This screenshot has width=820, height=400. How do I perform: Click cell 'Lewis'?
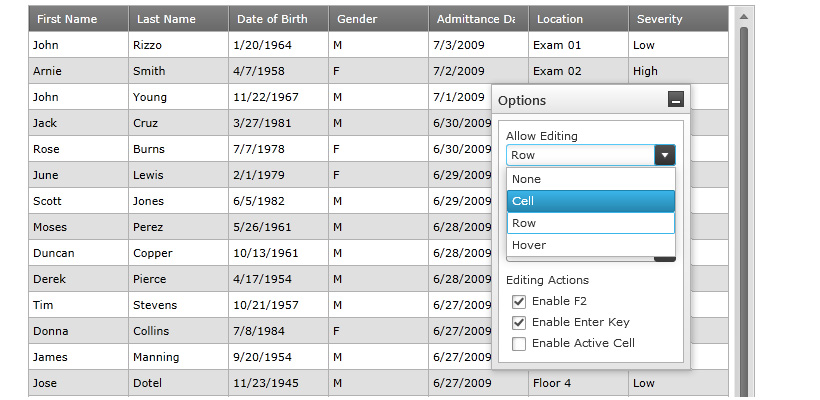point(178,175)
